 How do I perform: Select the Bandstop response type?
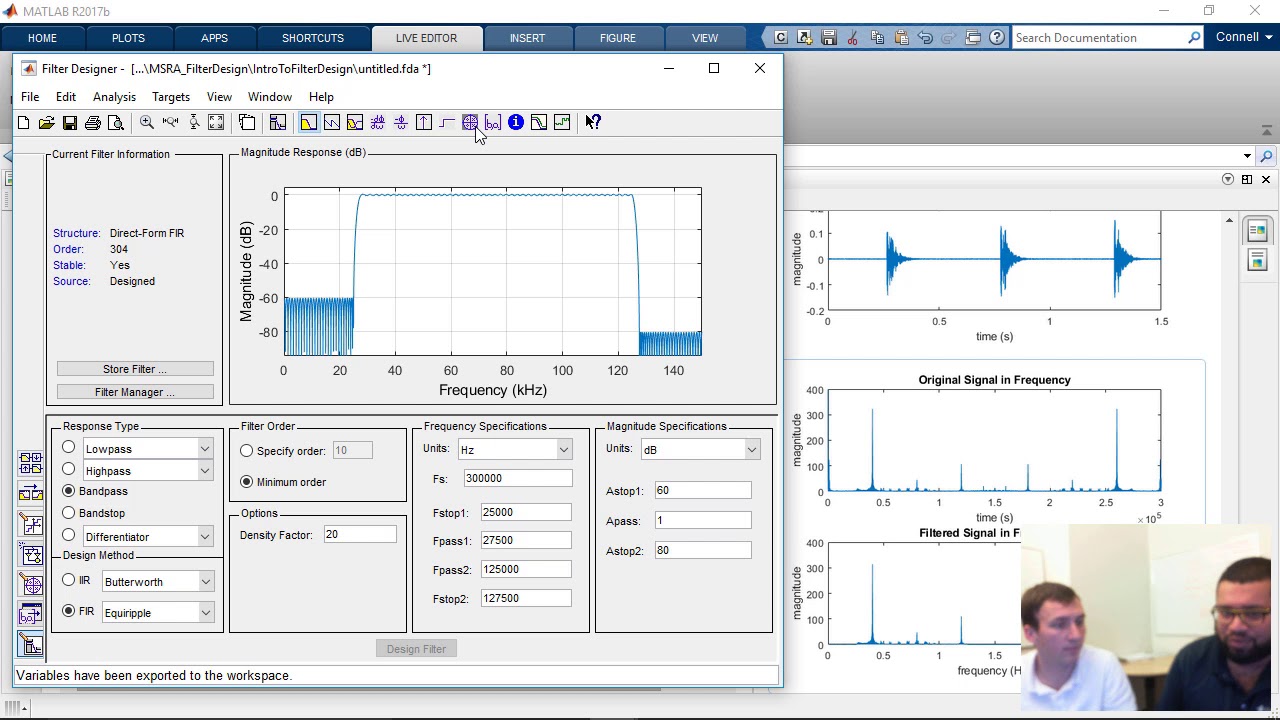tap(69, 513)
